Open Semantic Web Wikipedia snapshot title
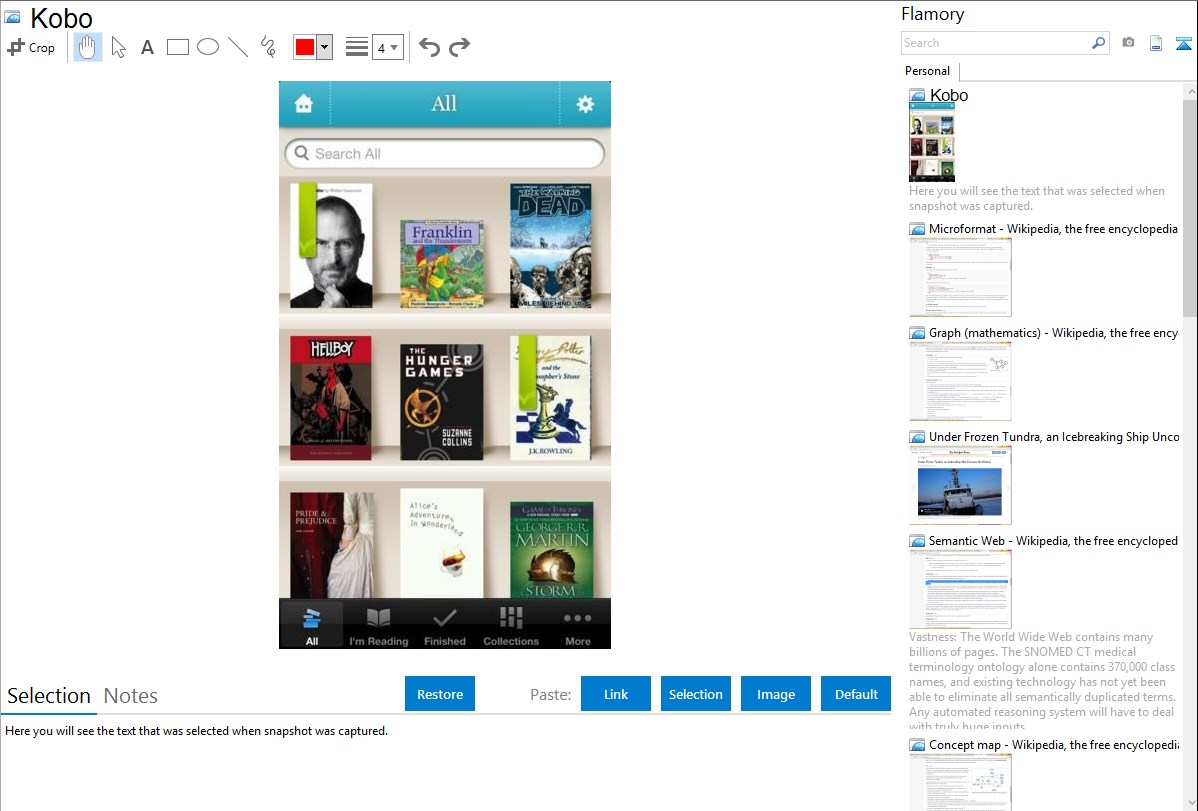The width and height of the screenshot is (1198, 811). pyautogui.click(x=1053, y=540)
